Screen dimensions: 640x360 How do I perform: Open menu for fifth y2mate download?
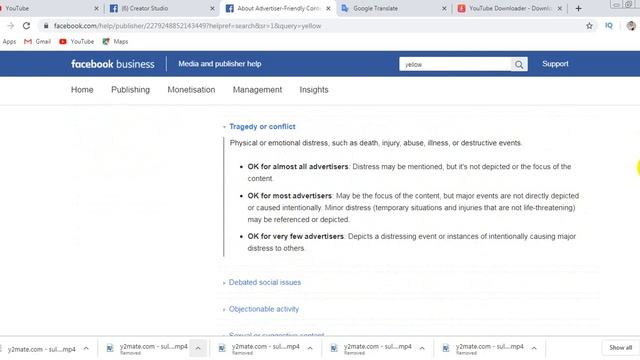[534, 349]
